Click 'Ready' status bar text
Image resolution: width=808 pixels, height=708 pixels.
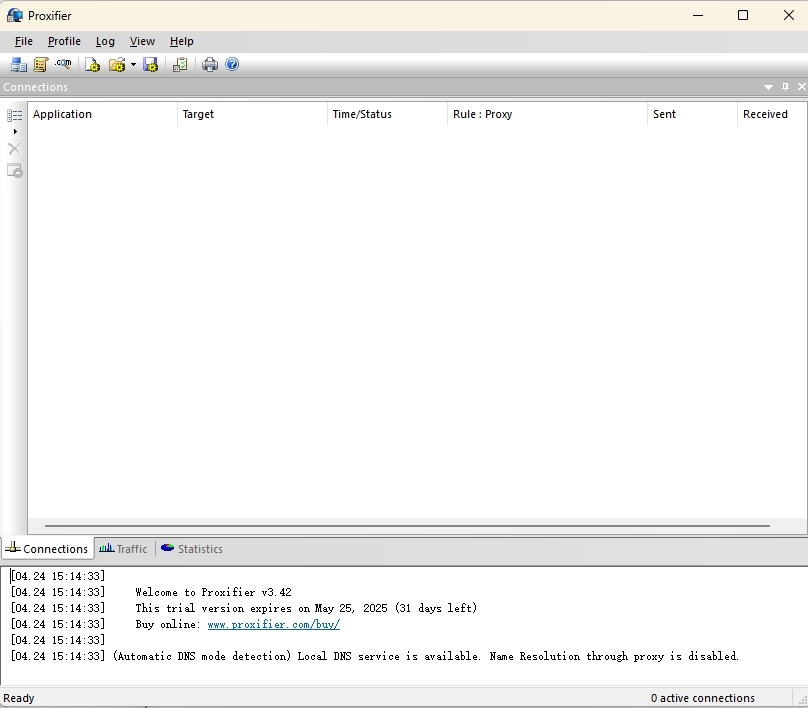click(x=19, y=698)
